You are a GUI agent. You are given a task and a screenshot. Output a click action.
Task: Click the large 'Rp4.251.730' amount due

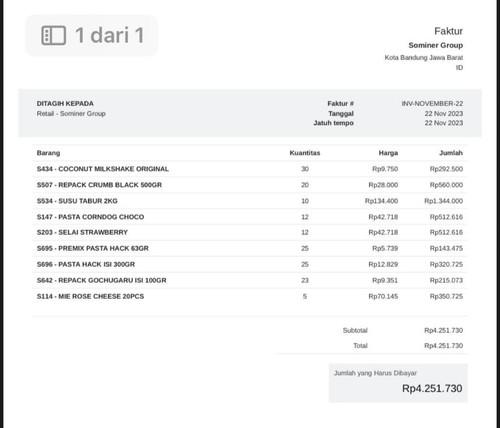(432, 388)
